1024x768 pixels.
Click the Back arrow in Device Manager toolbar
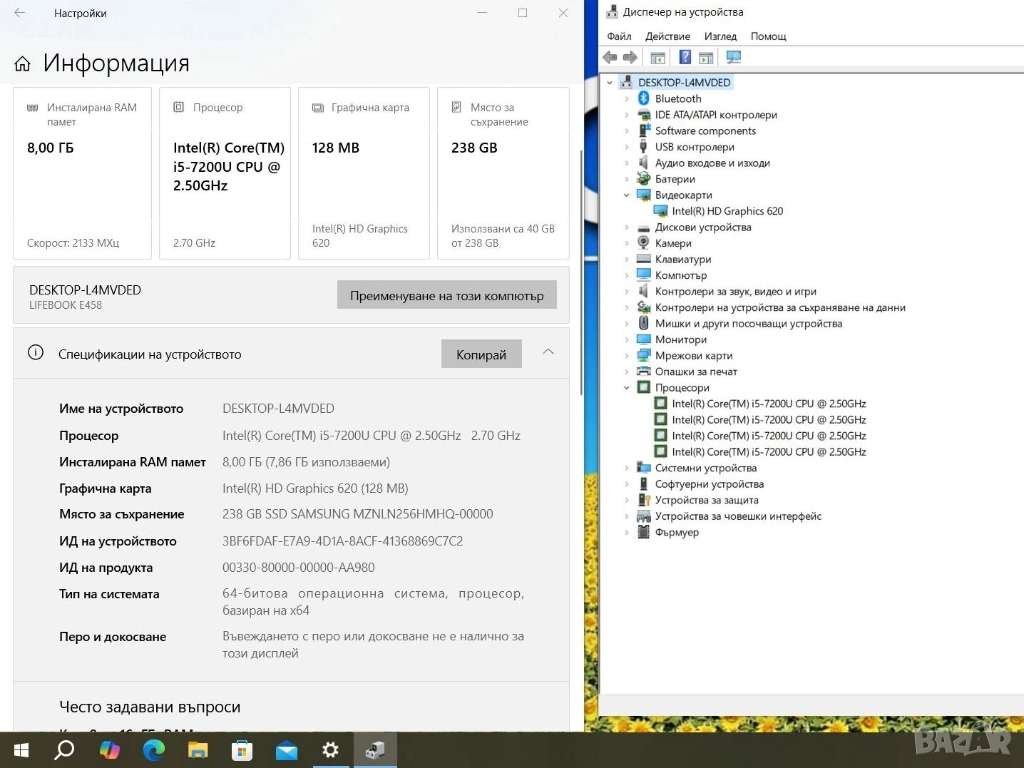(610, 58)
